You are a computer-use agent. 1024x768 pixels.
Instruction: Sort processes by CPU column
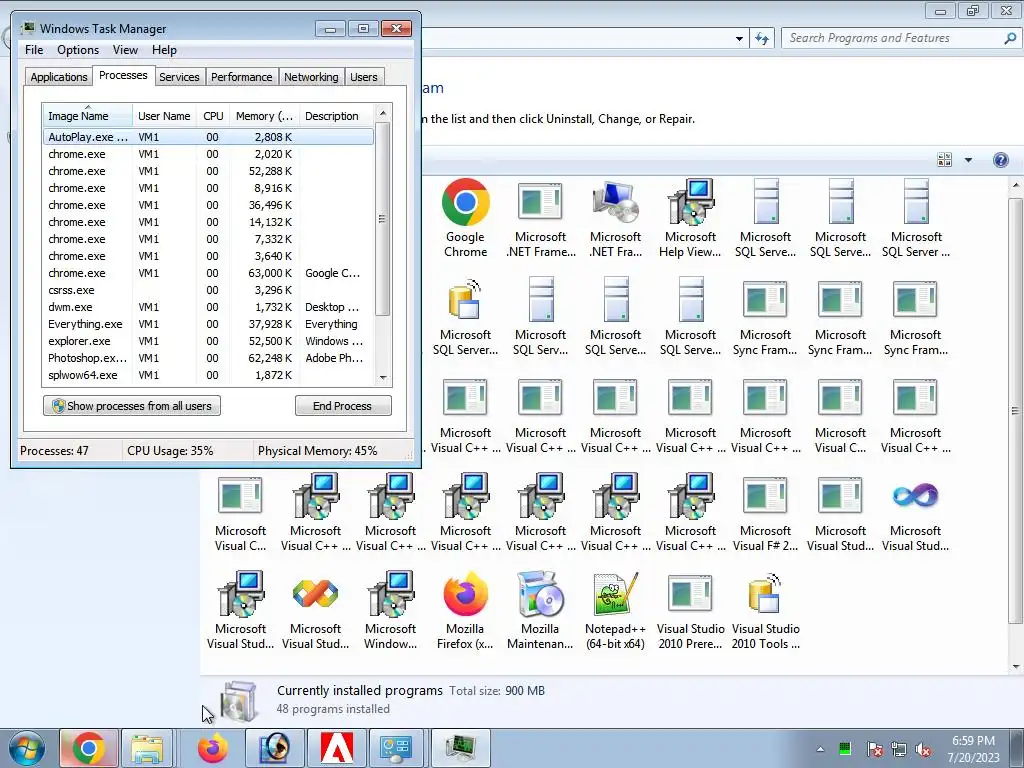pos(213,116)
